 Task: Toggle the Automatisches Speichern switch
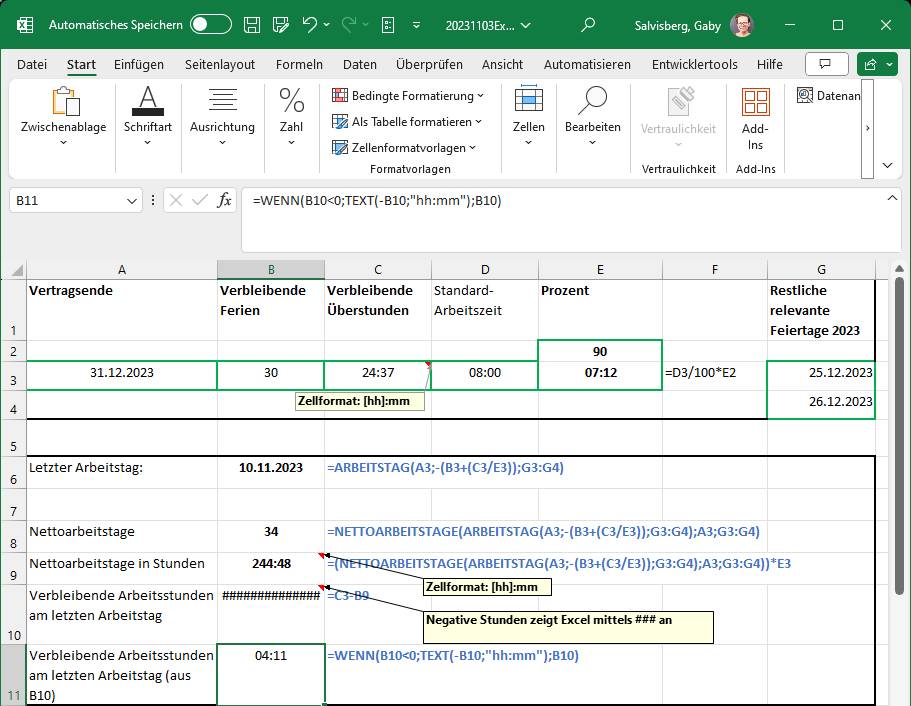[x=210, y=24]
